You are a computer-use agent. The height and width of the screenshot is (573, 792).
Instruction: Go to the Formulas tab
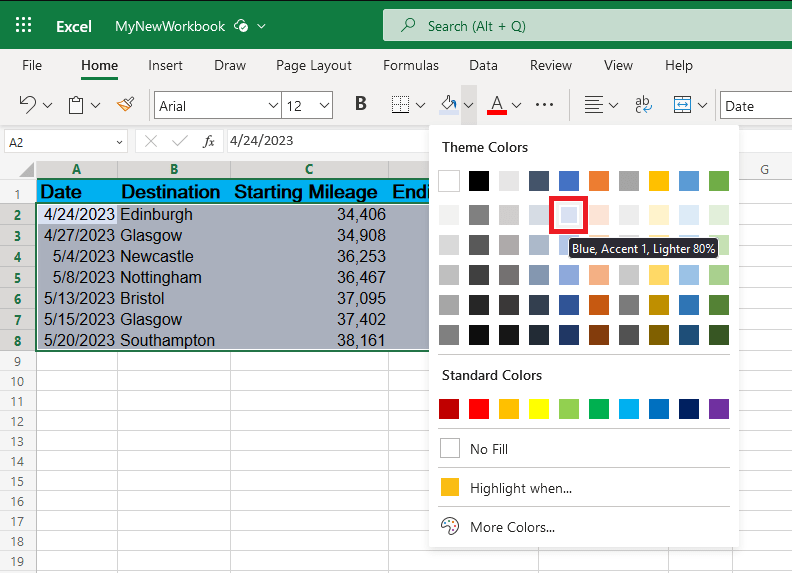point(411,65)
